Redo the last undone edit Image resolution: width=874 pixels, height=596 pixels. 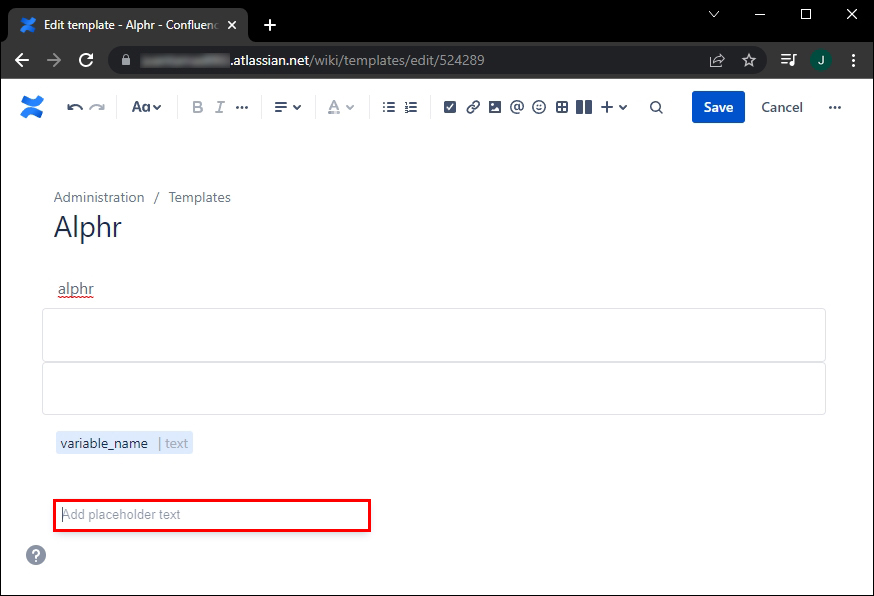pyautogui.click(x=97, y=107)
